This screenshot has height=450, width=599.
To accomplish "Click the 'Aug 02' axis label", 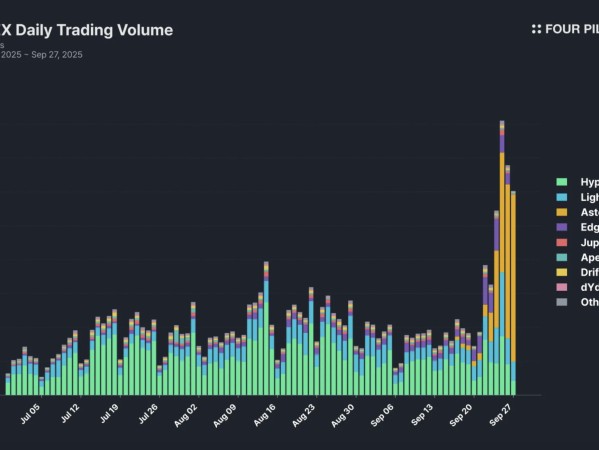I will (x=186, y=415).
